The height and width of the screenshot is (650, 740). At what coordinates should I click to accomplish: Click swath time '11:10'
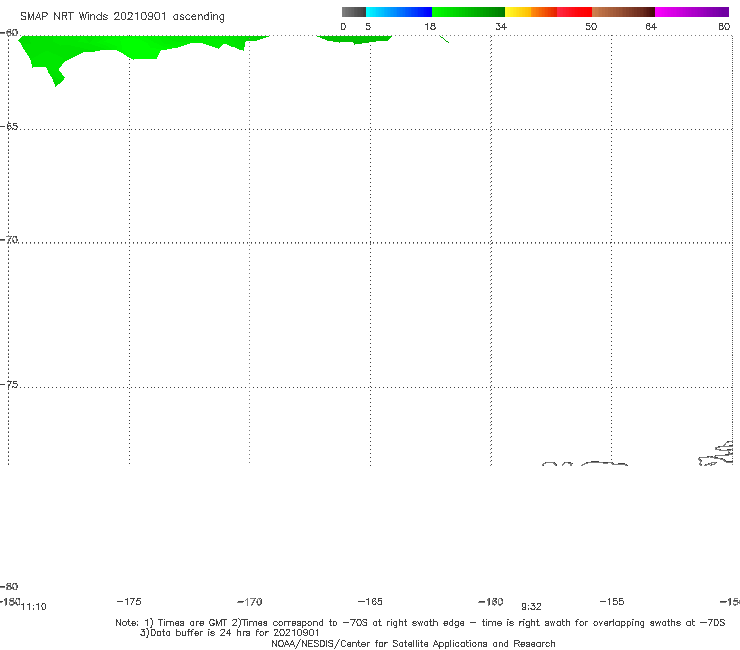coord(34,607)
